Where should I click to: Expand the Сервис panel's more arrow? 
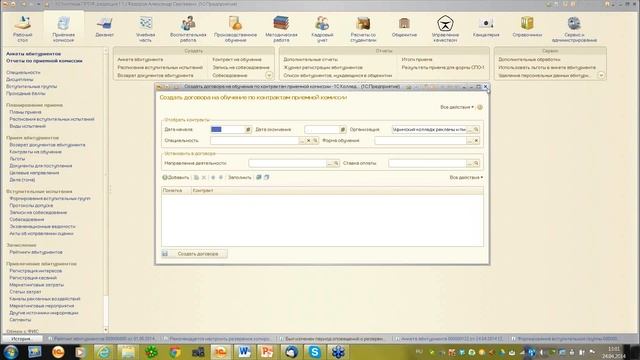click(x=601, y=76)
